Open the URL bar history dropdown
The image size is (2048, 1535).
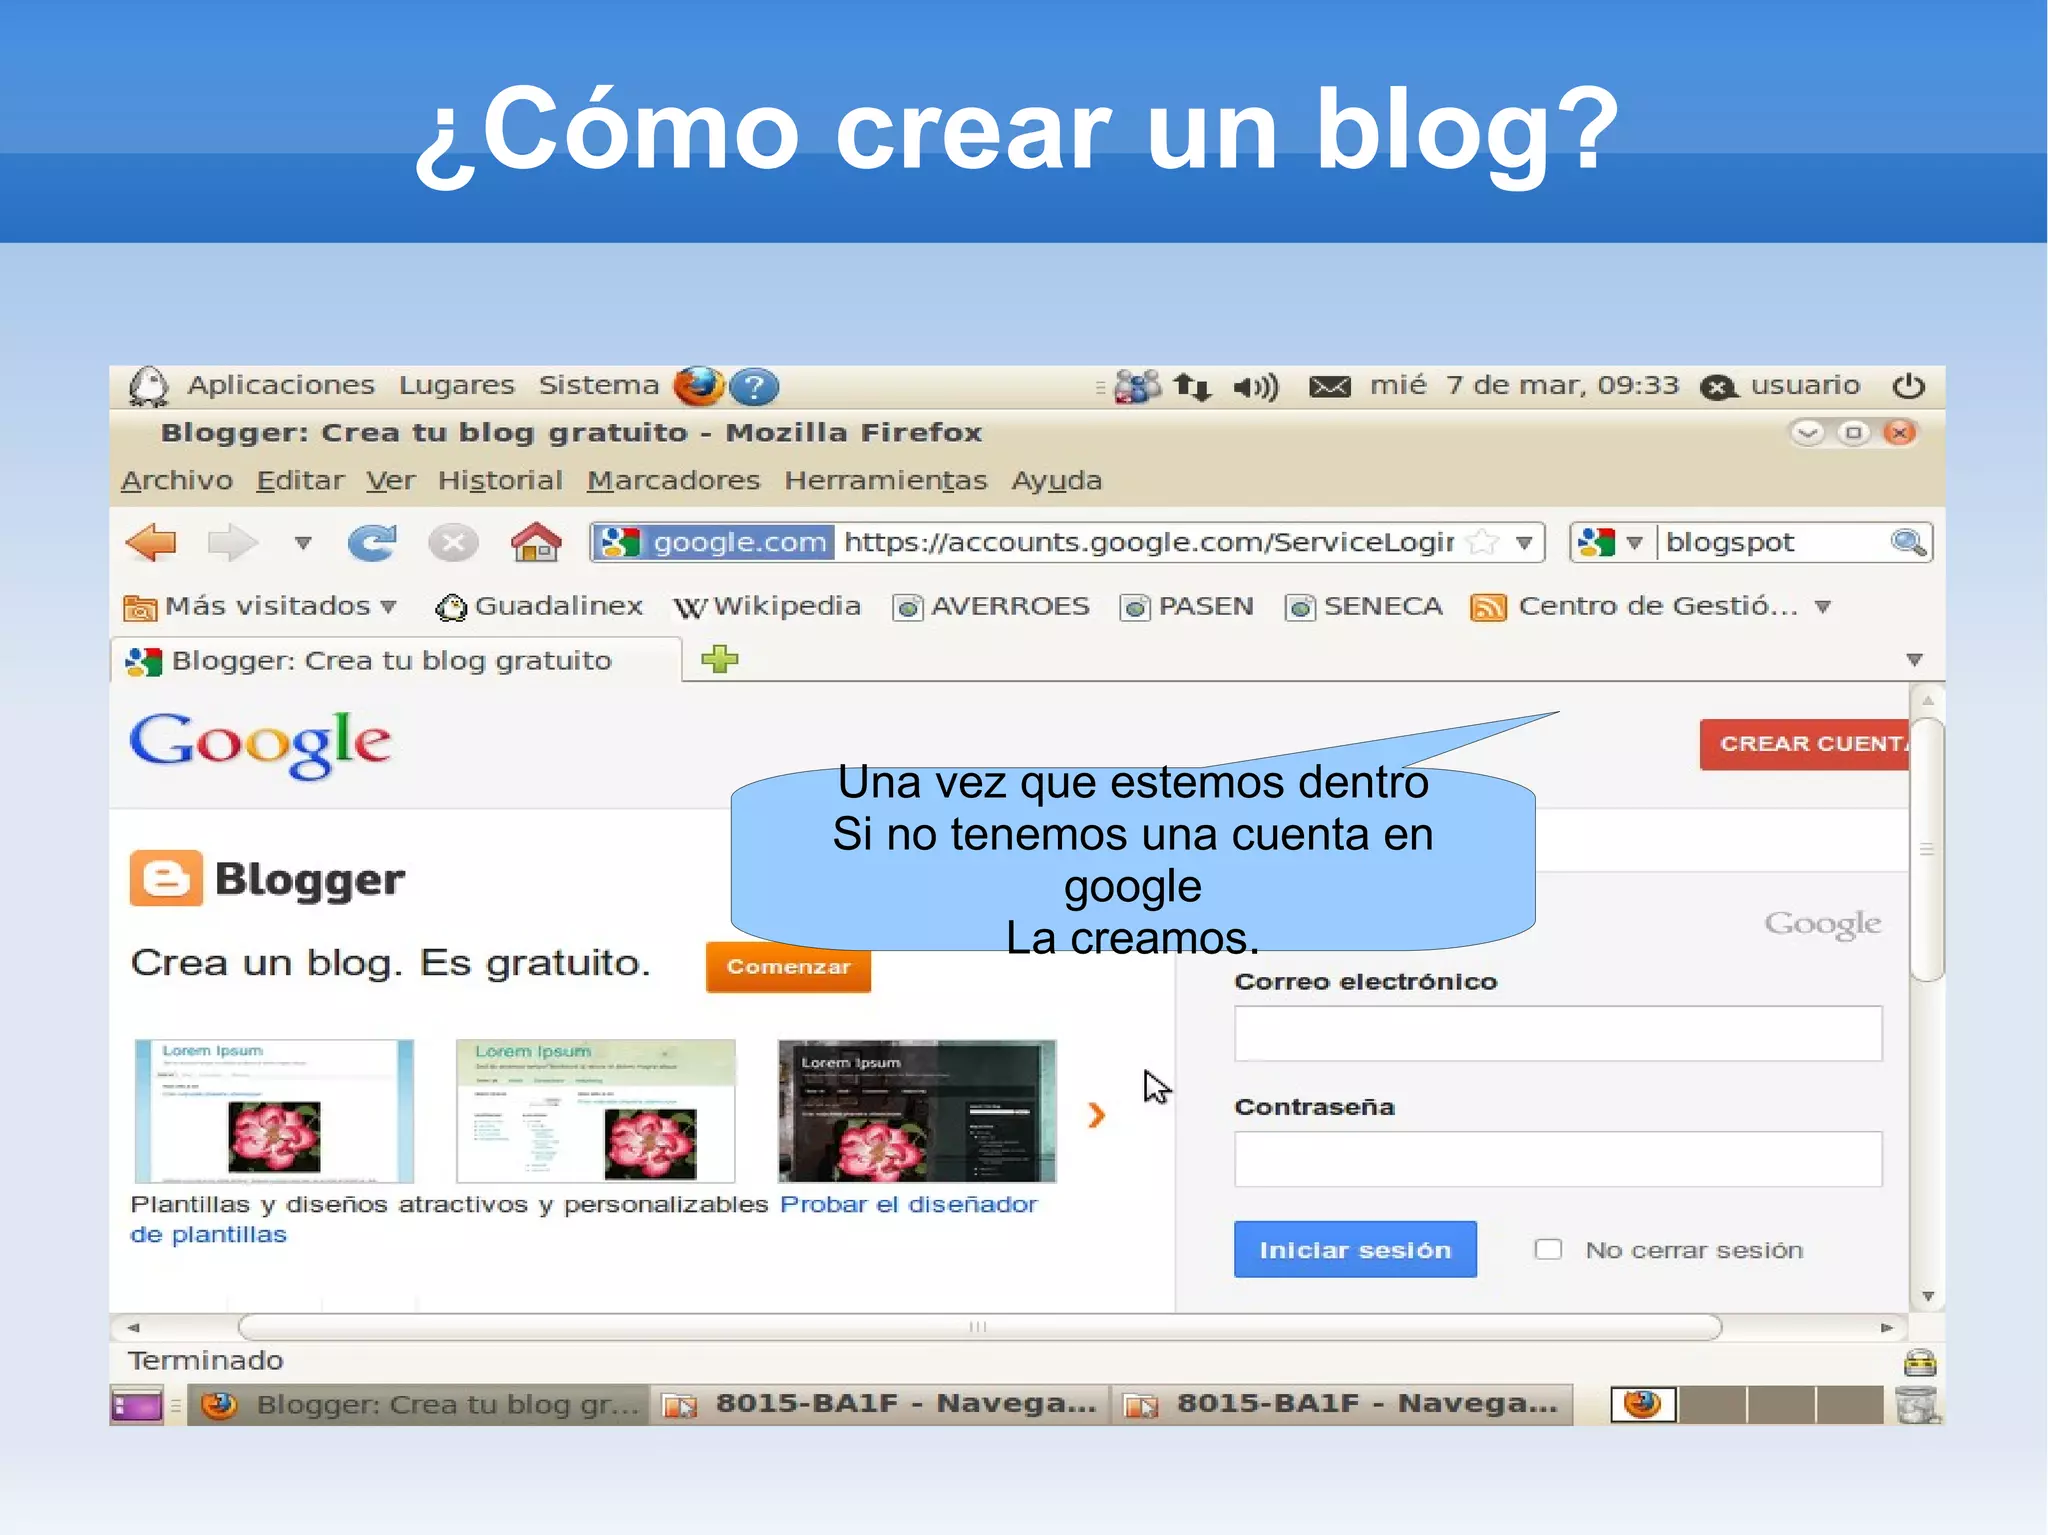(1524, 543)
